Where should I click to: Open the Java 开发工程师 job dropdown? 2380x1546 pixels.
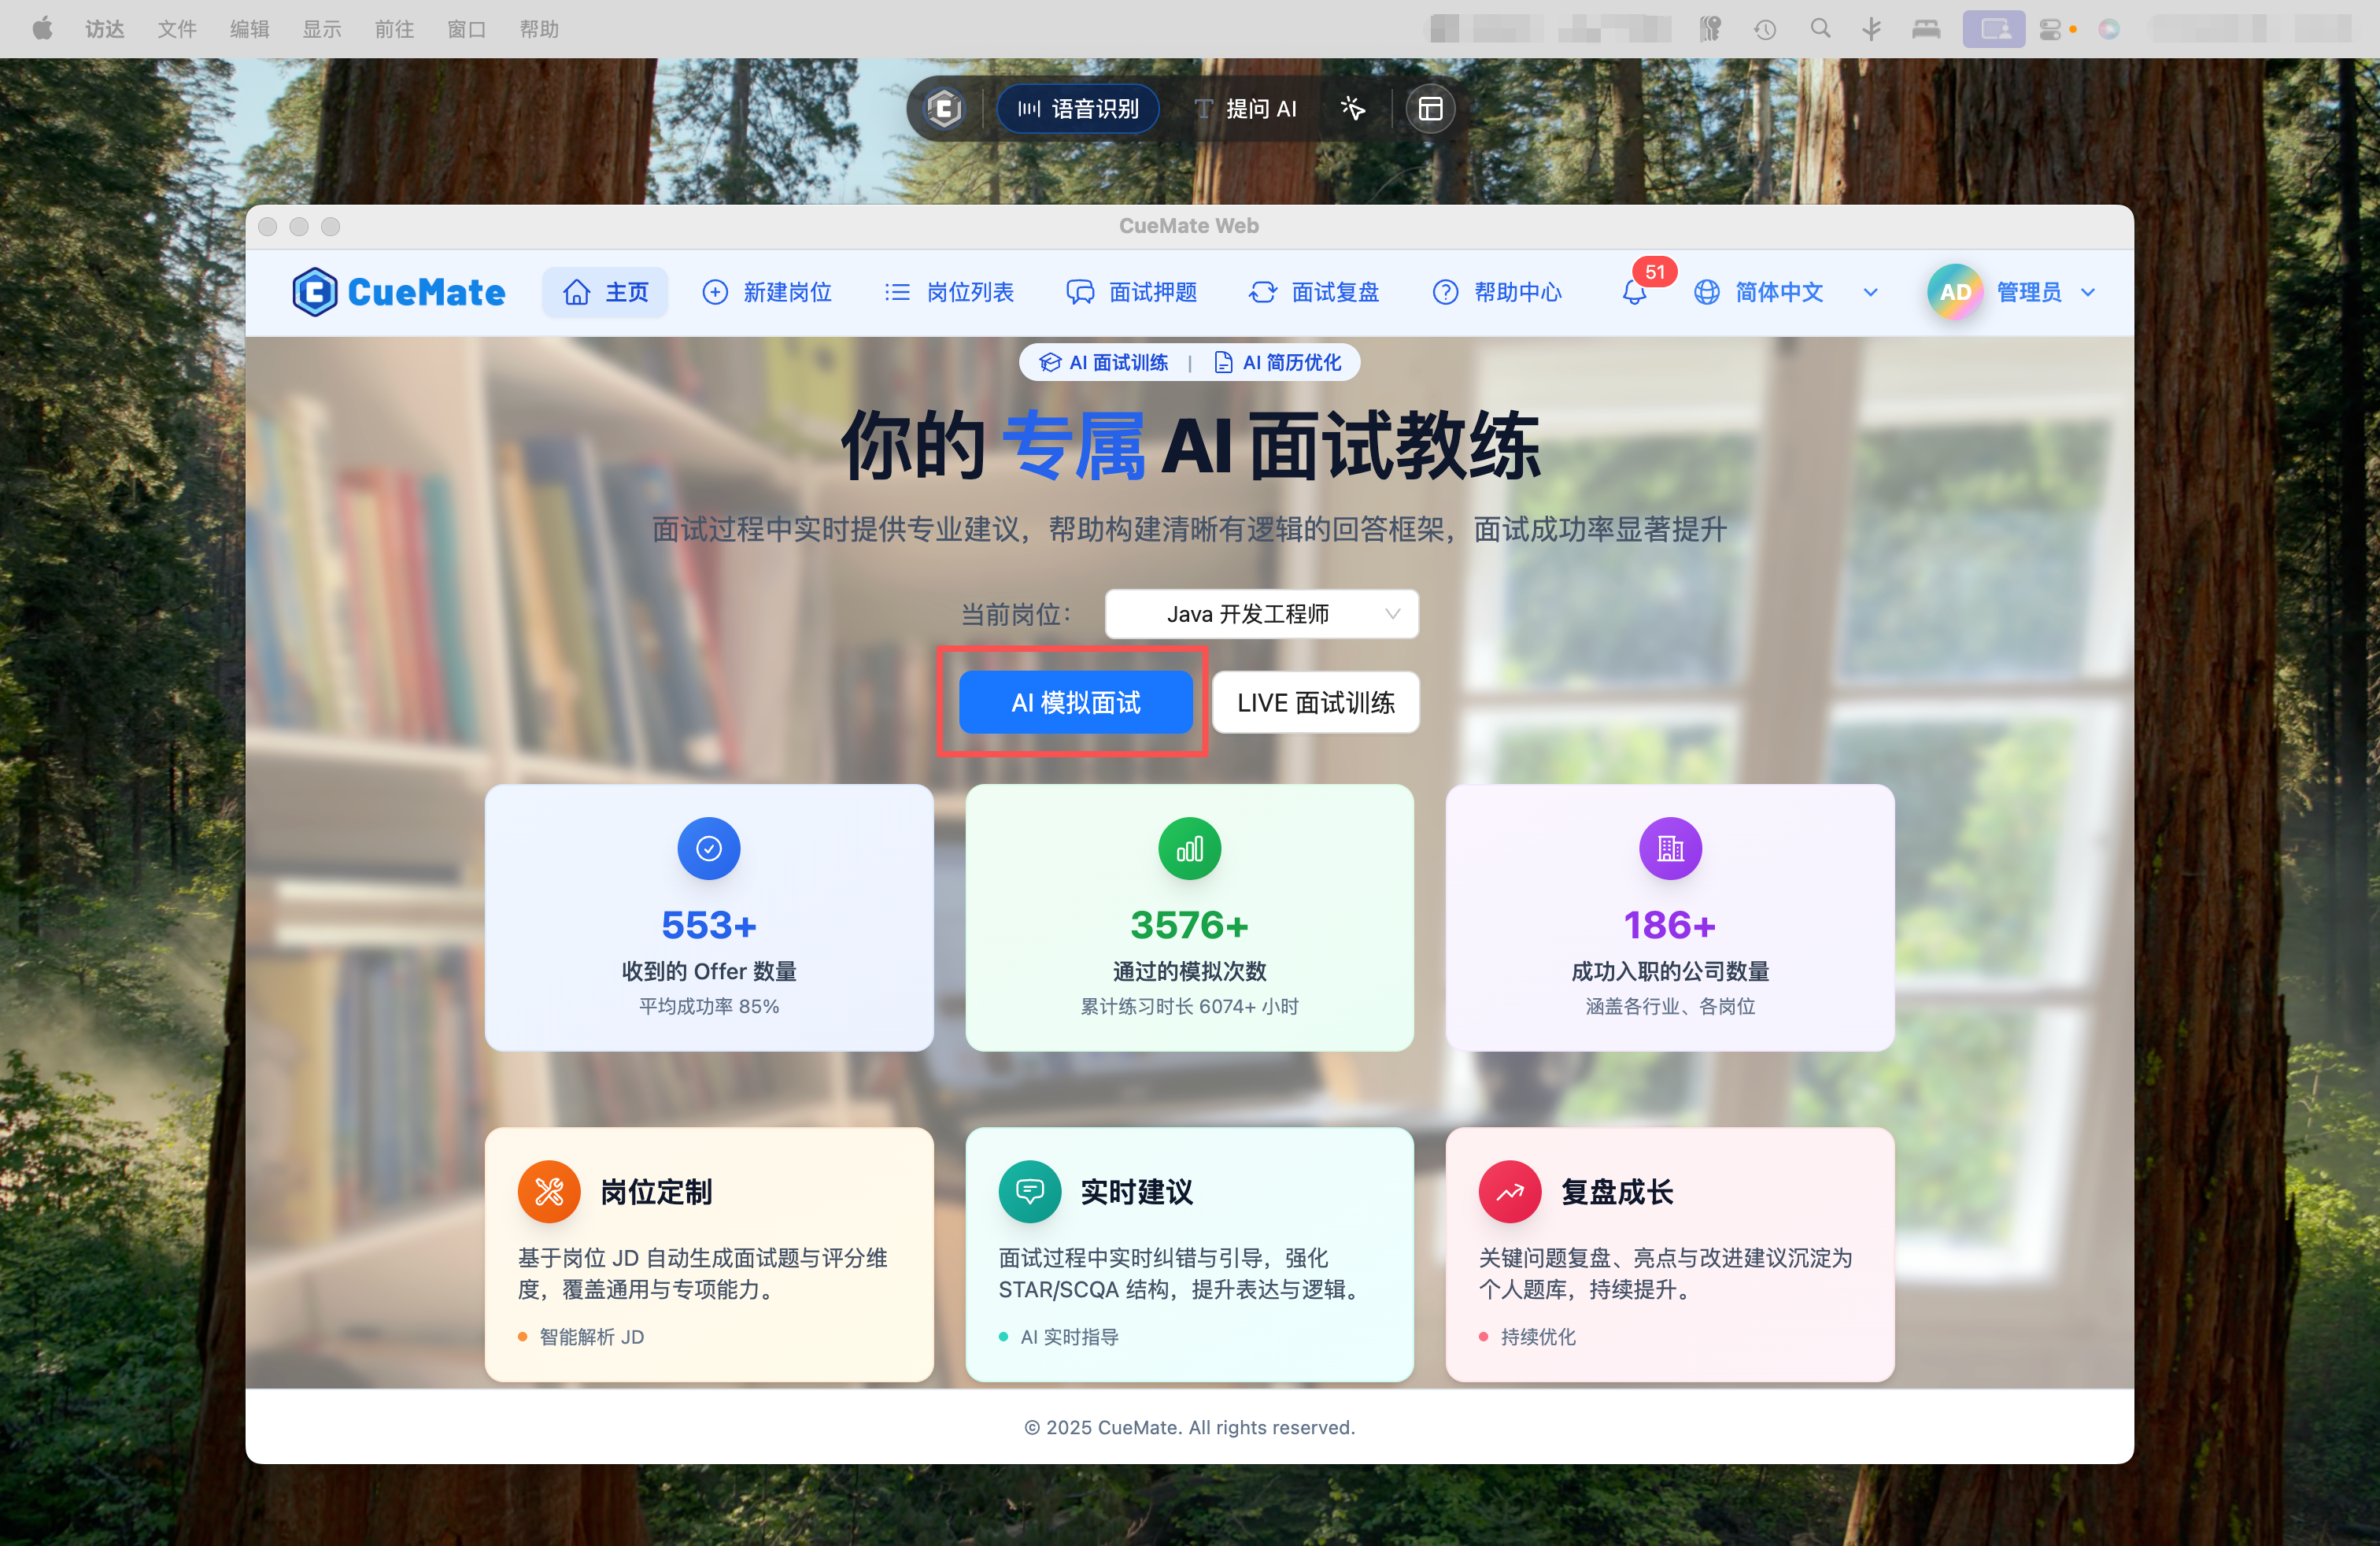click(x=1261, y=614)
